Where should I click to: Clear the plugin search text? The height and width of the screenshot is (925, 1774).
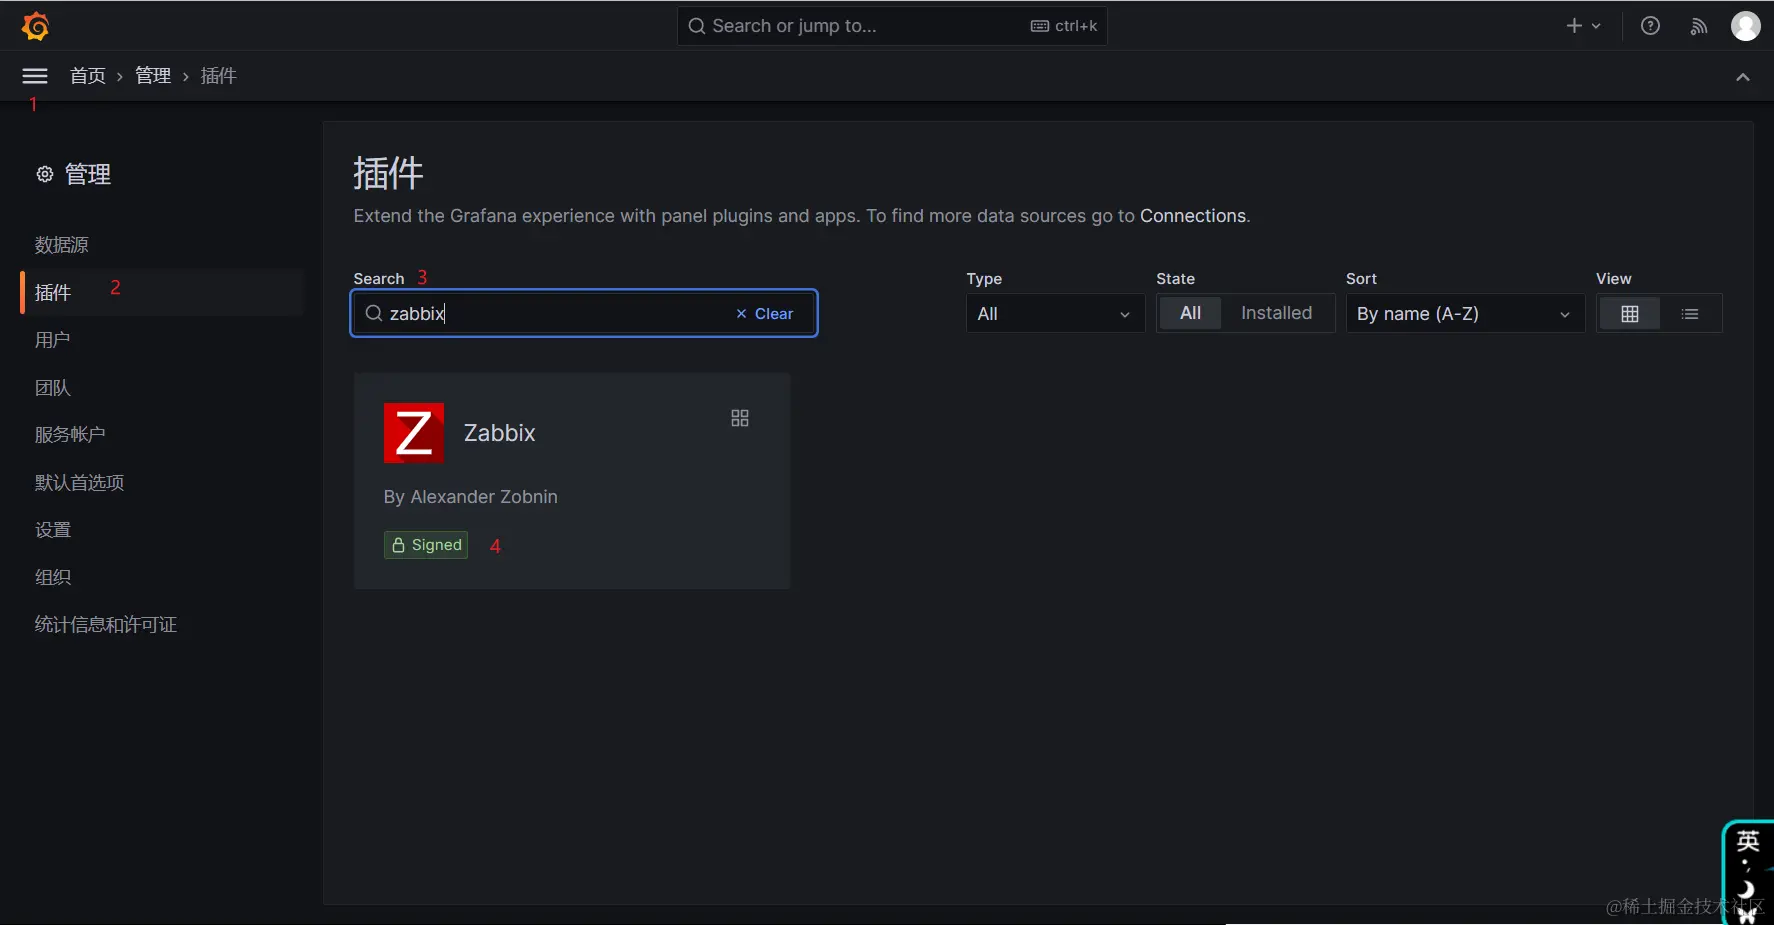pyautogui.click(x=765, y=314)
